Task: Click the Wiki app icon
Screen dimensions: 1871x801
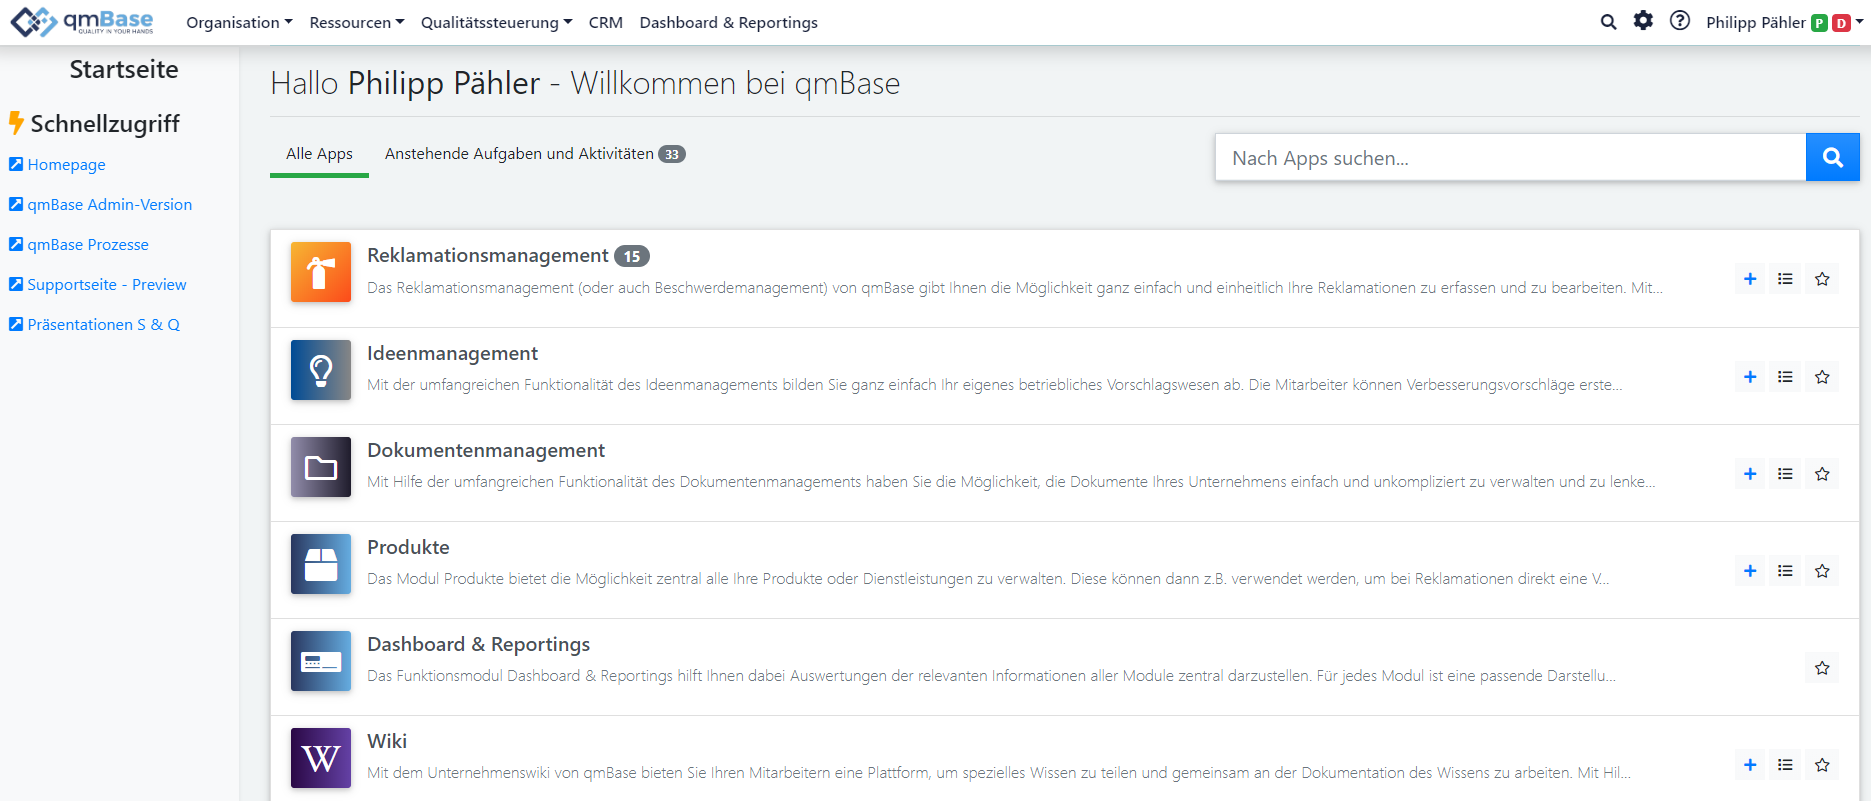Action: (321, 758)
